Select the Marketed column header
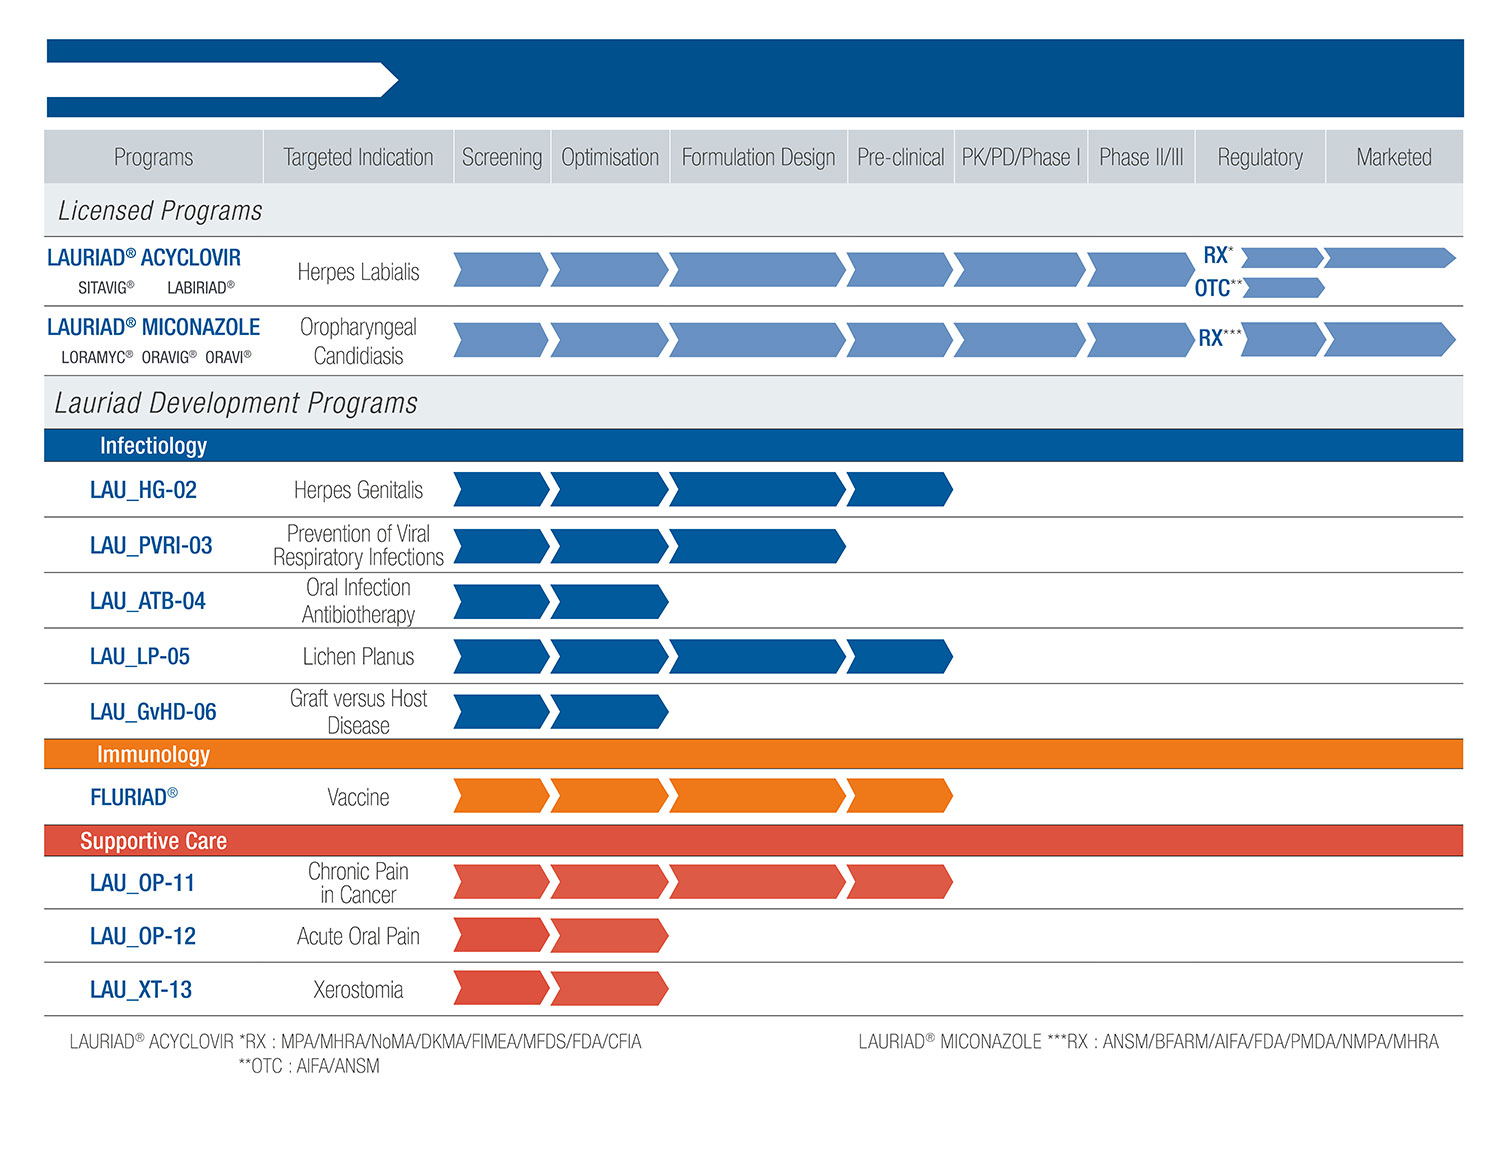1500x1172 pixels. pos(1394,157)
